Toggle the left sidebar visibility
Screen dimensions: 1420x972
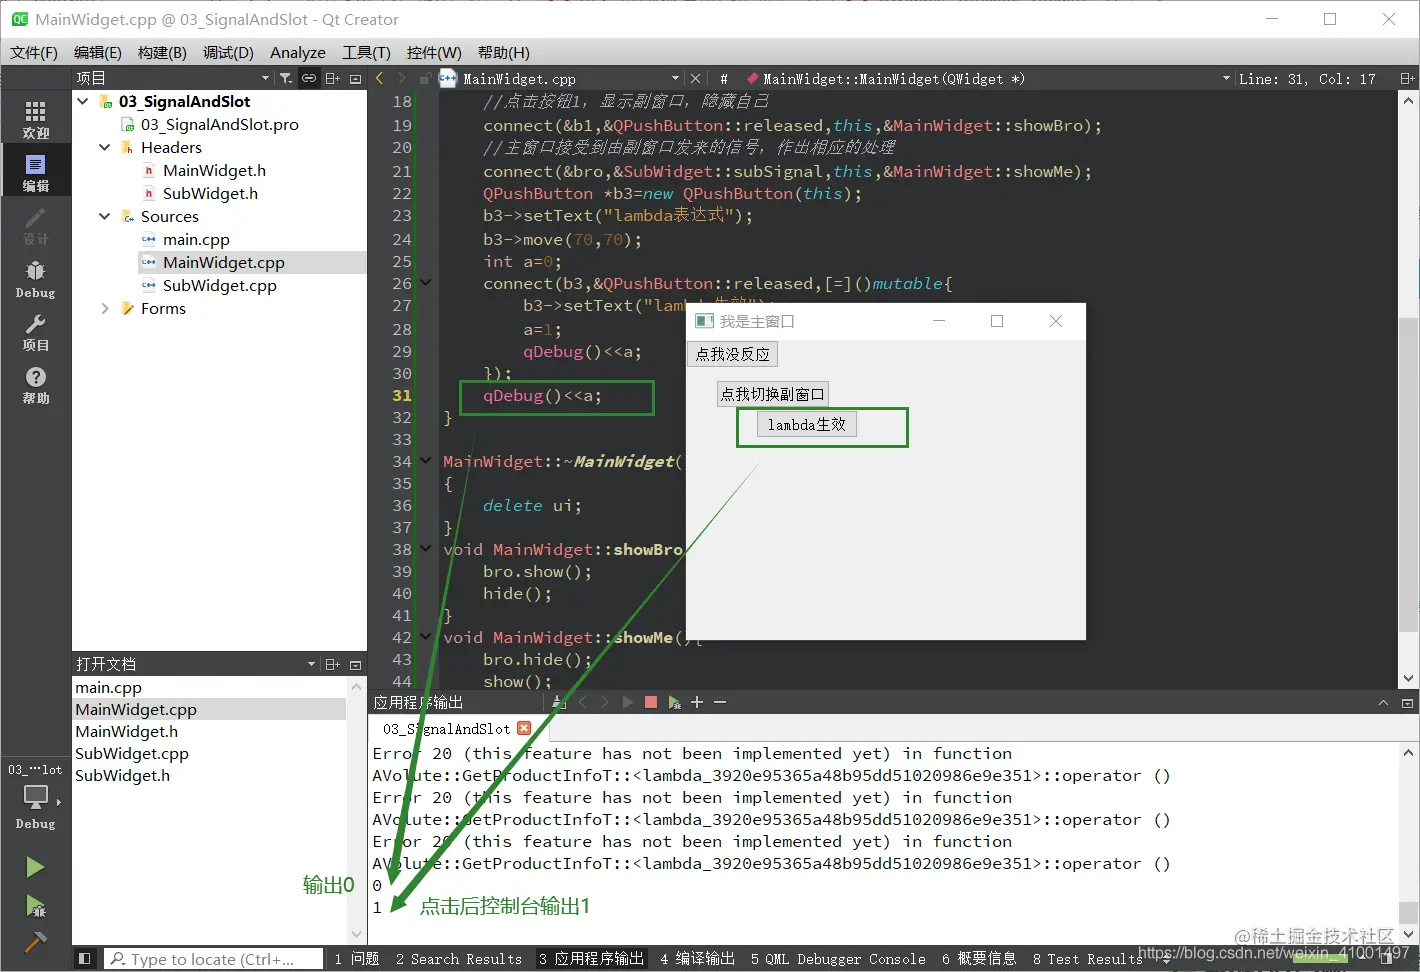(85, 959)
